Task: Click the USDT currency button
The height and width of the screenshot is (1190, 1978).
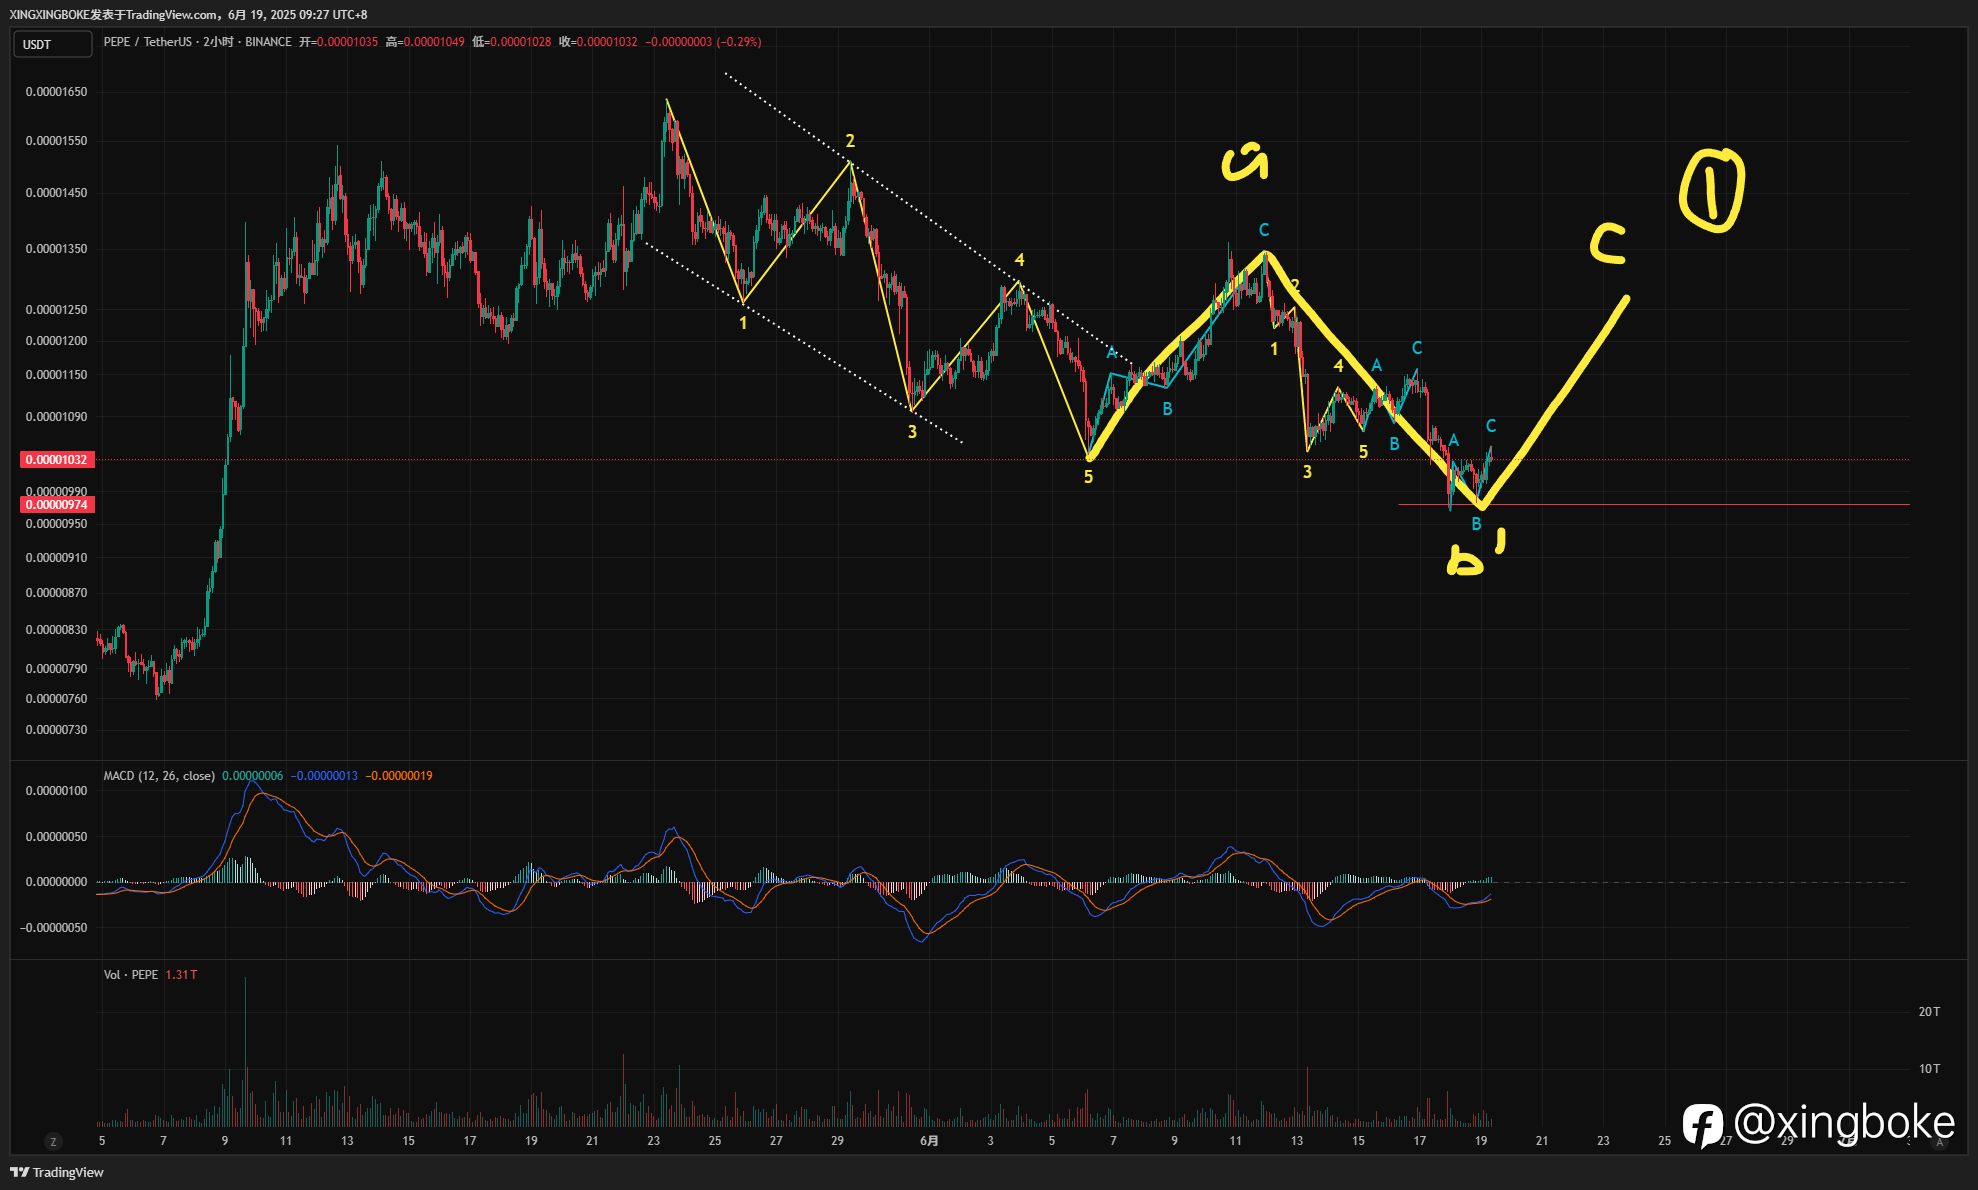Action: click(52, 44)
